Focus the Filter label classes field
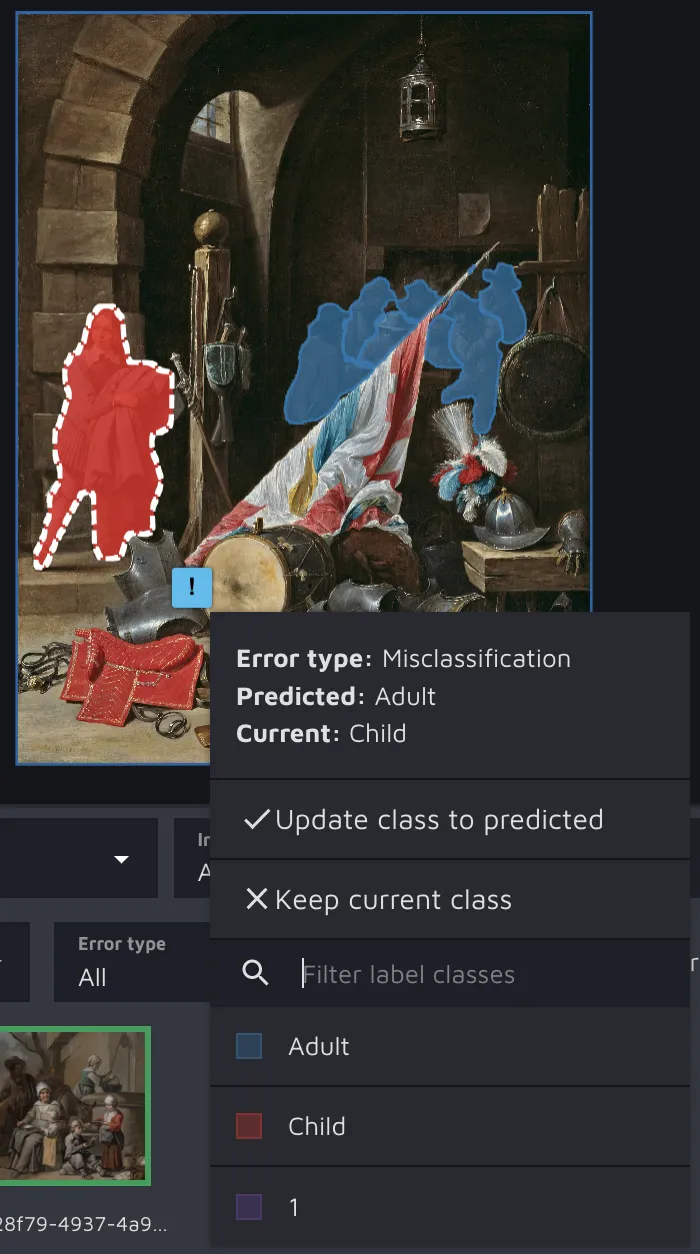The image size is (700, 1254). 490,973
